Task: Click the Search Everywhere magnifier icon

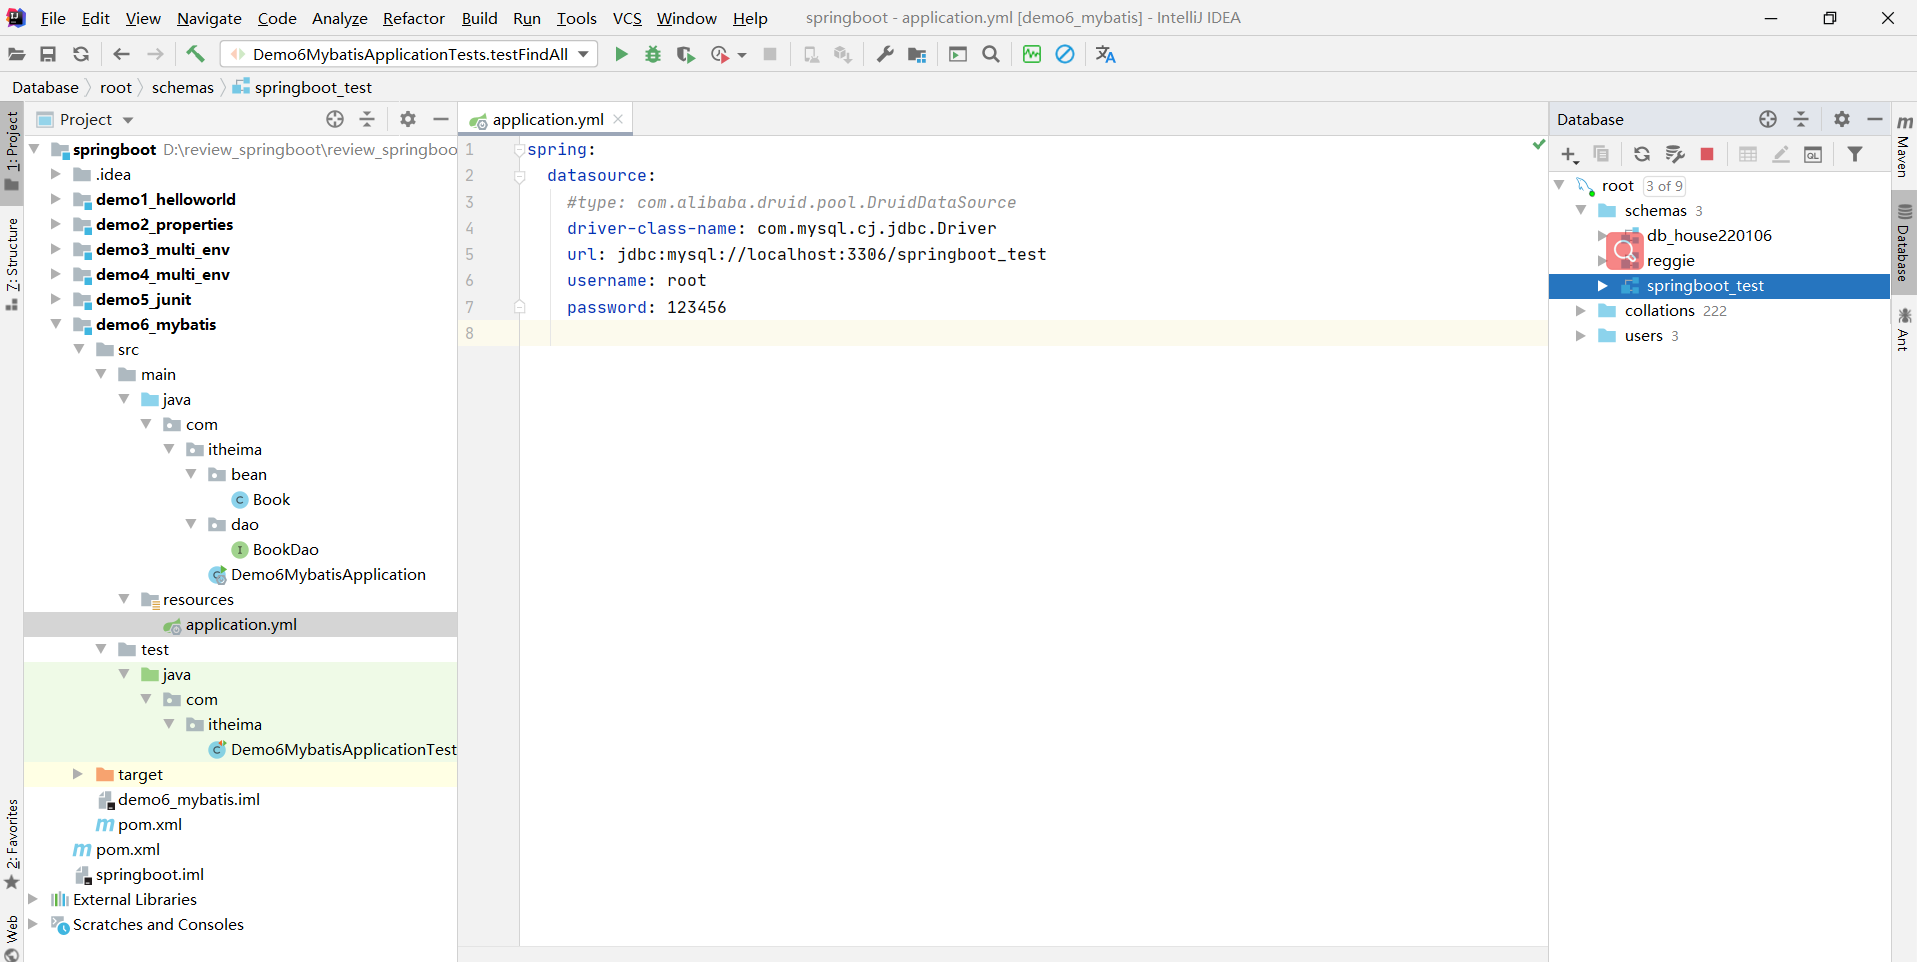Action: pos(991,54)
